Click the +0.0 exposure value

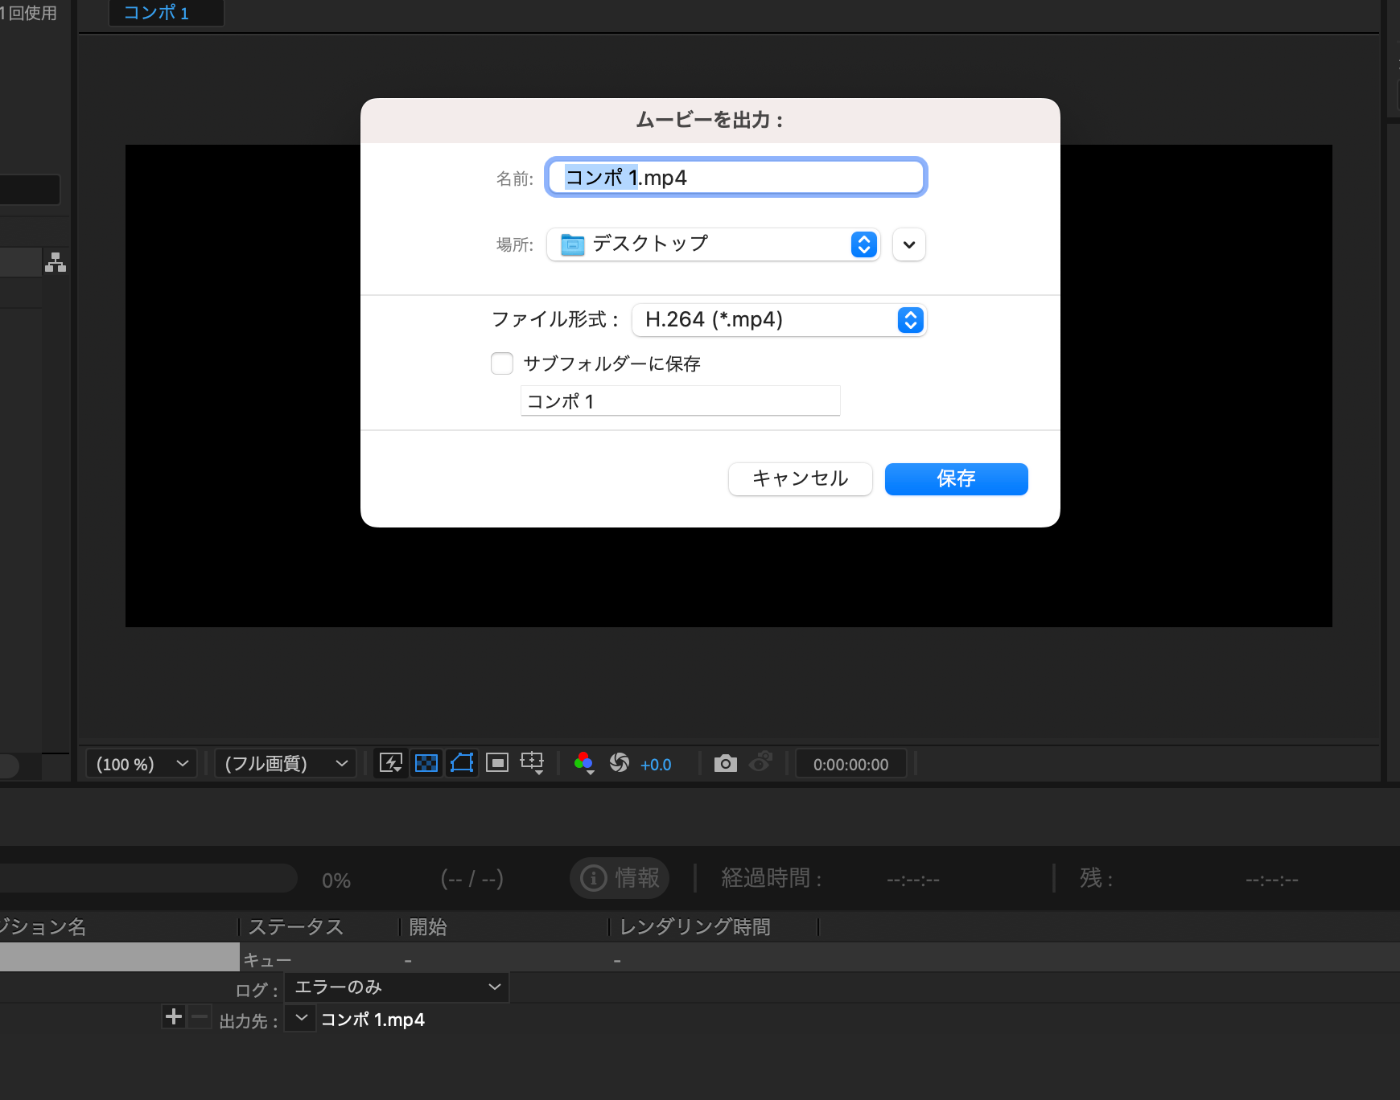point(656,764)
